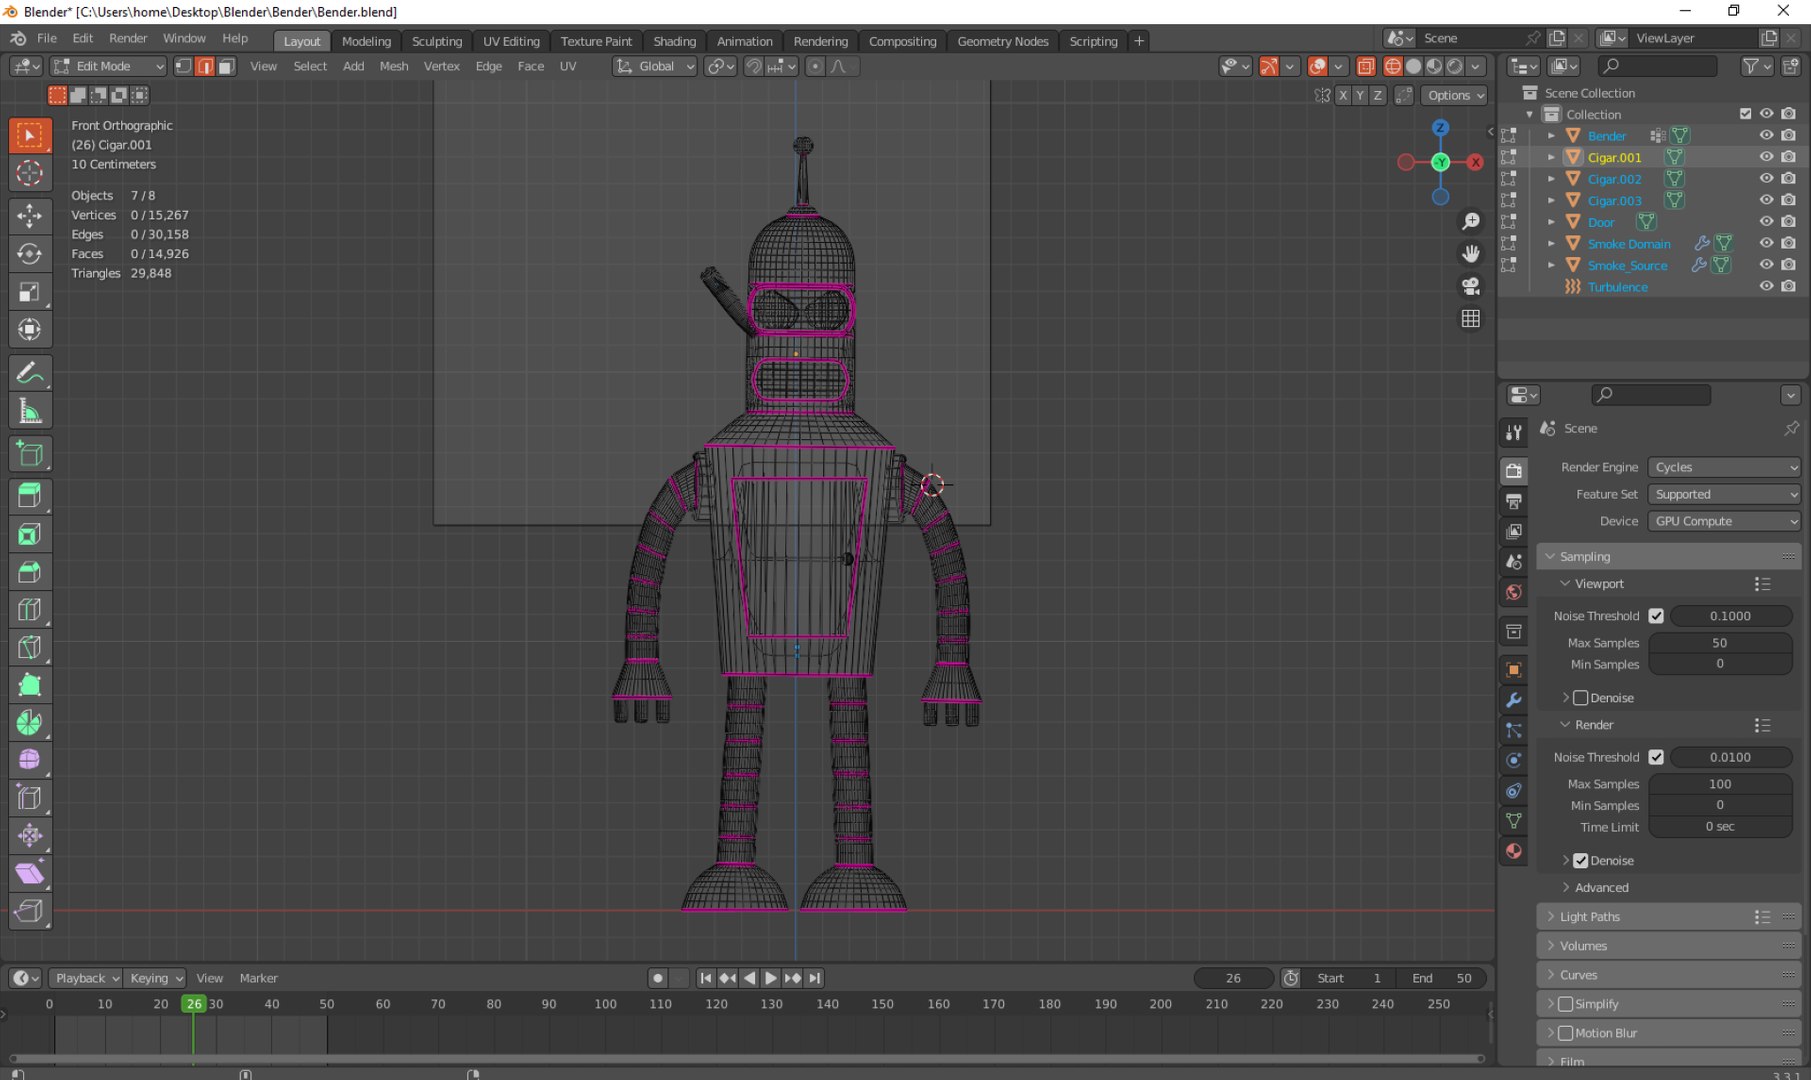Open the Material properties tab
This screenshot has width=1811, height=1080.
1514,851
